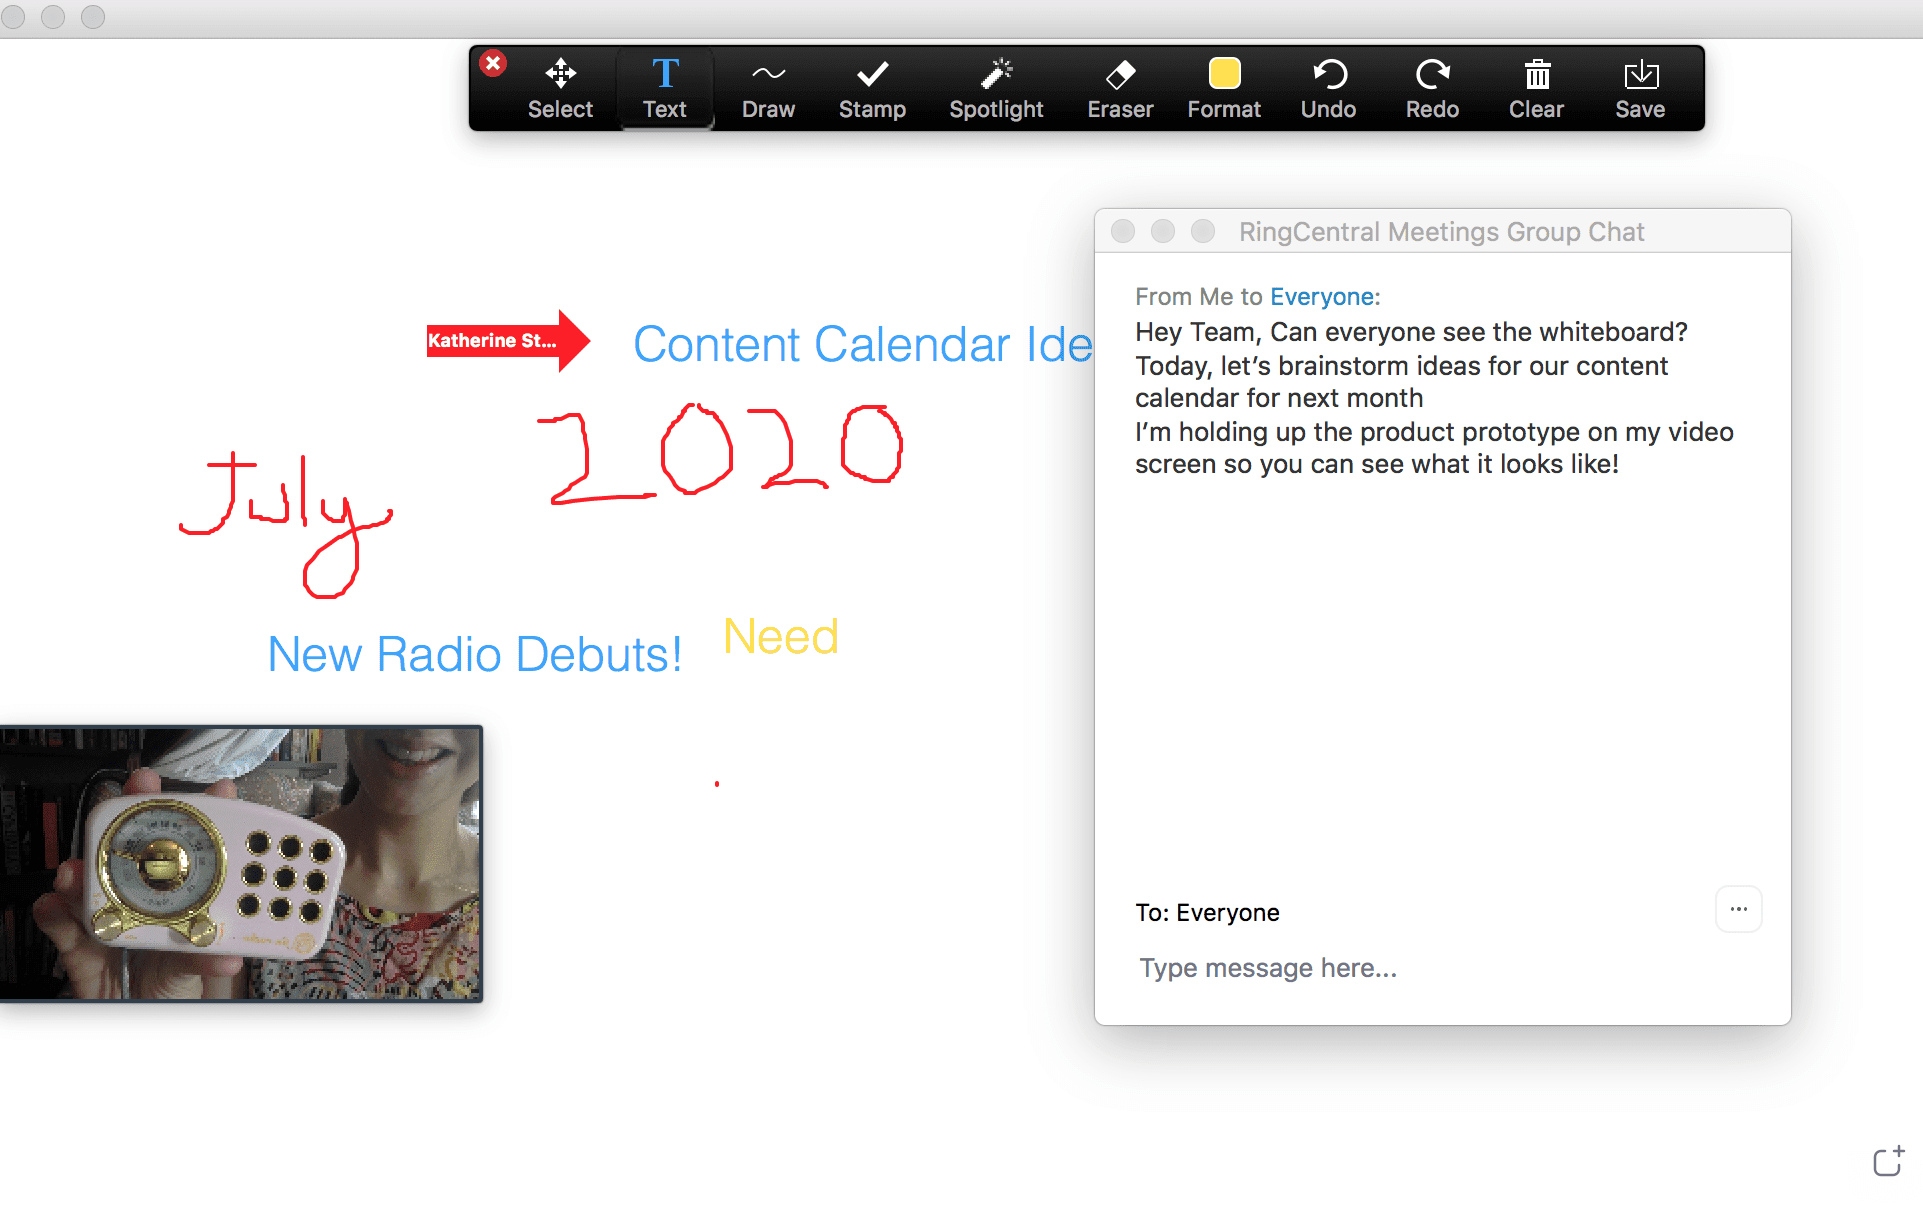Open the Stamp tool
The width and height of the screenshot is (1923, 1211).
(x=872, y=88)
